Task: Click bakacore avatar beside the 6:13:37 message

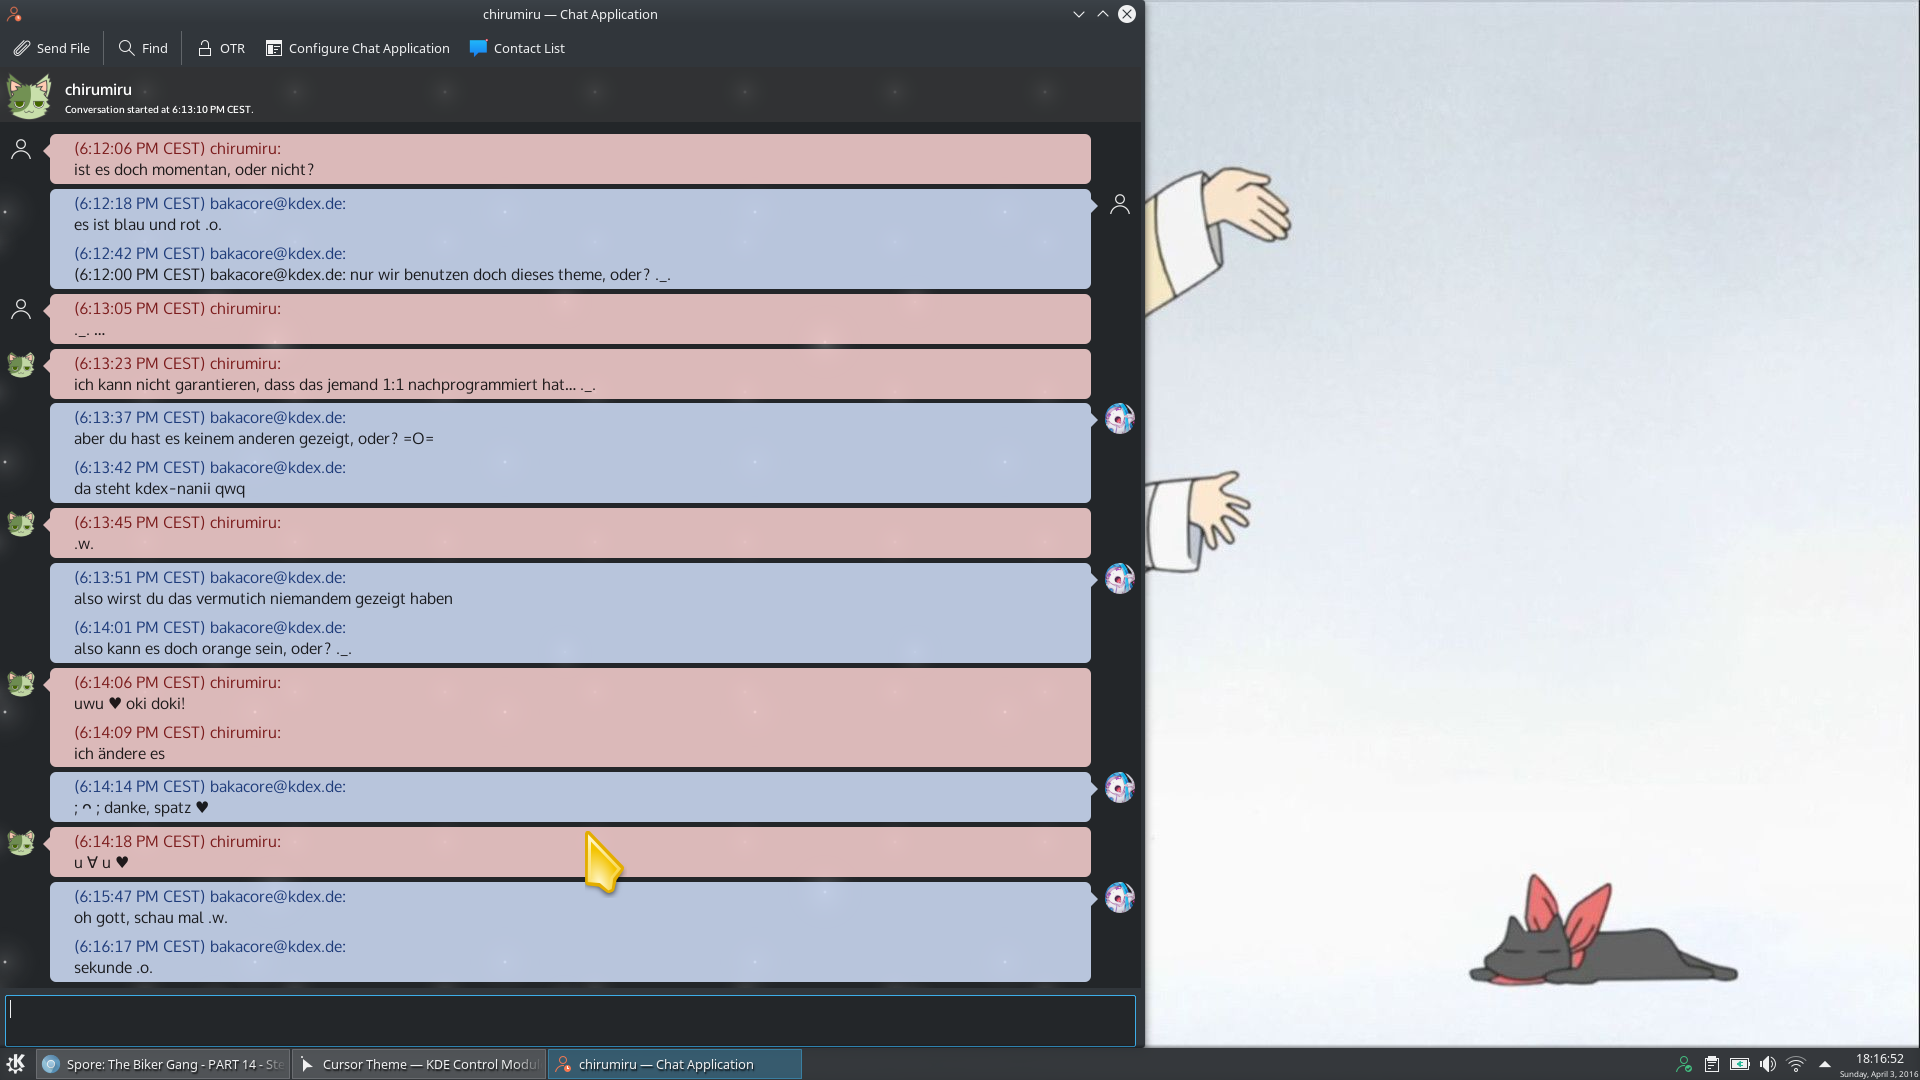Action: click(1119, 419)
